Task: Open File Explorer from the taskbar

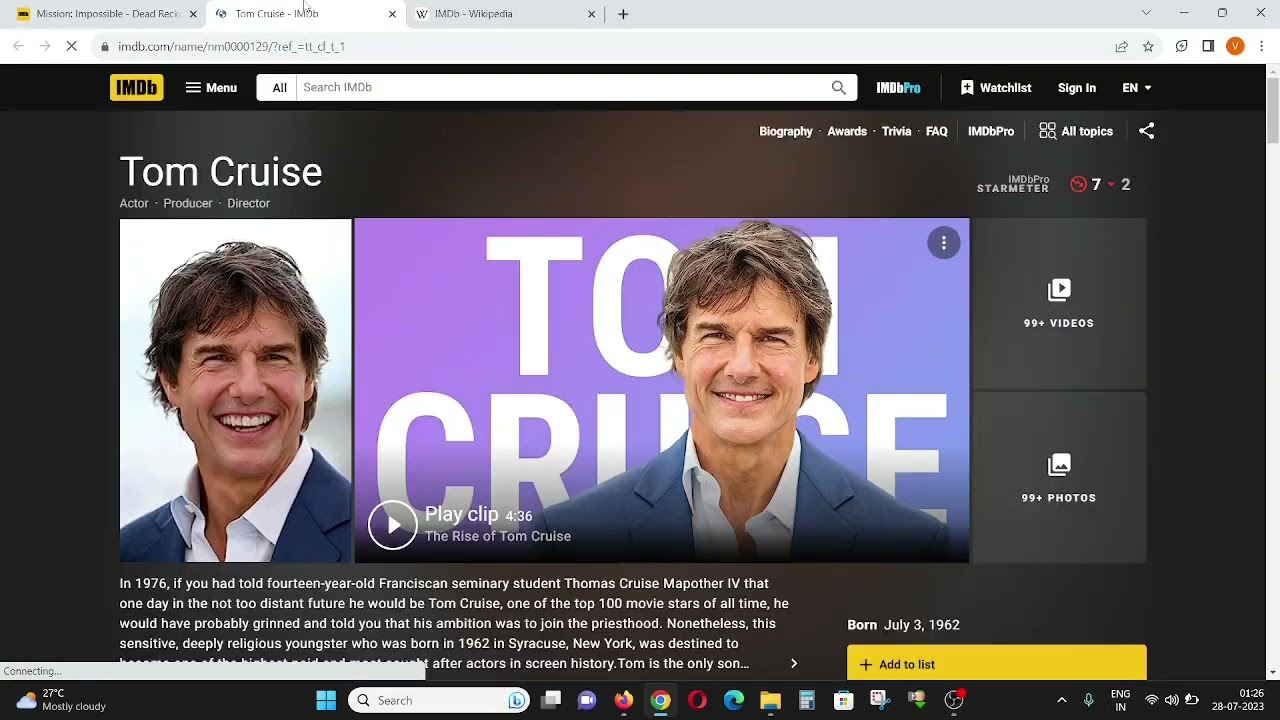Action: (770, 700)
